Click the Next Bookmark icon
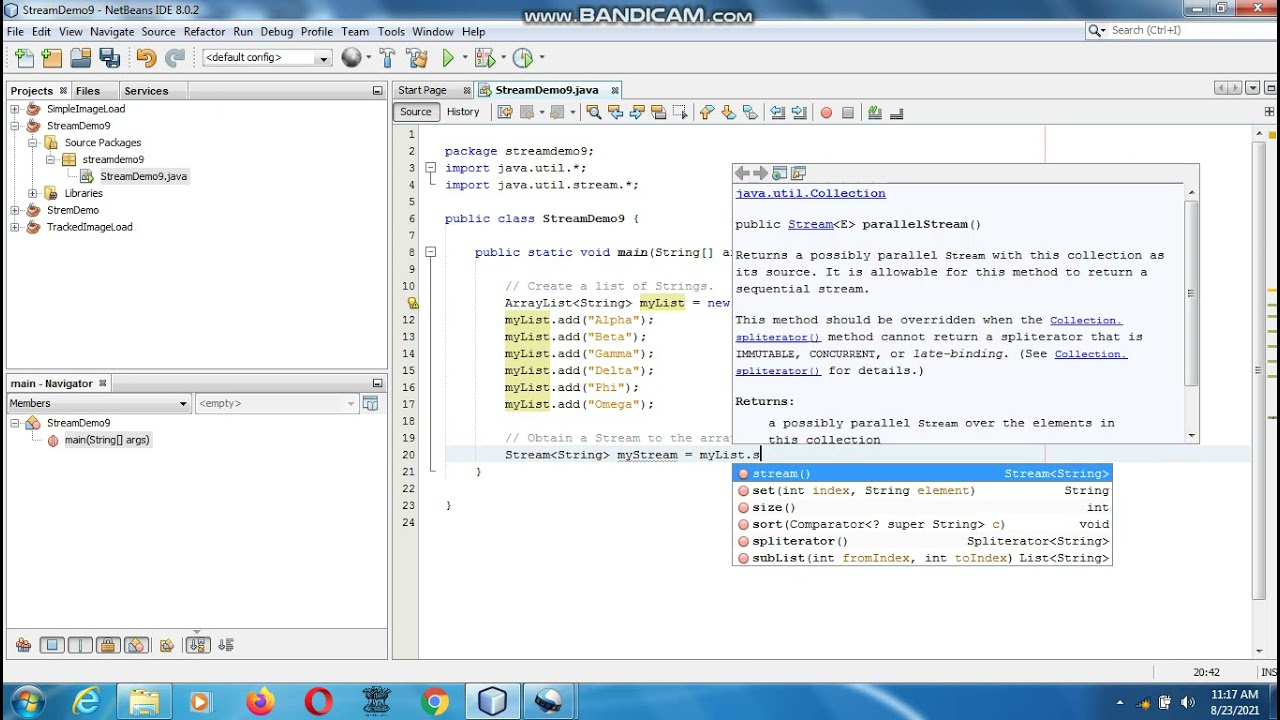The width and height of the screenshot is (1280, 720). [728, 113]
